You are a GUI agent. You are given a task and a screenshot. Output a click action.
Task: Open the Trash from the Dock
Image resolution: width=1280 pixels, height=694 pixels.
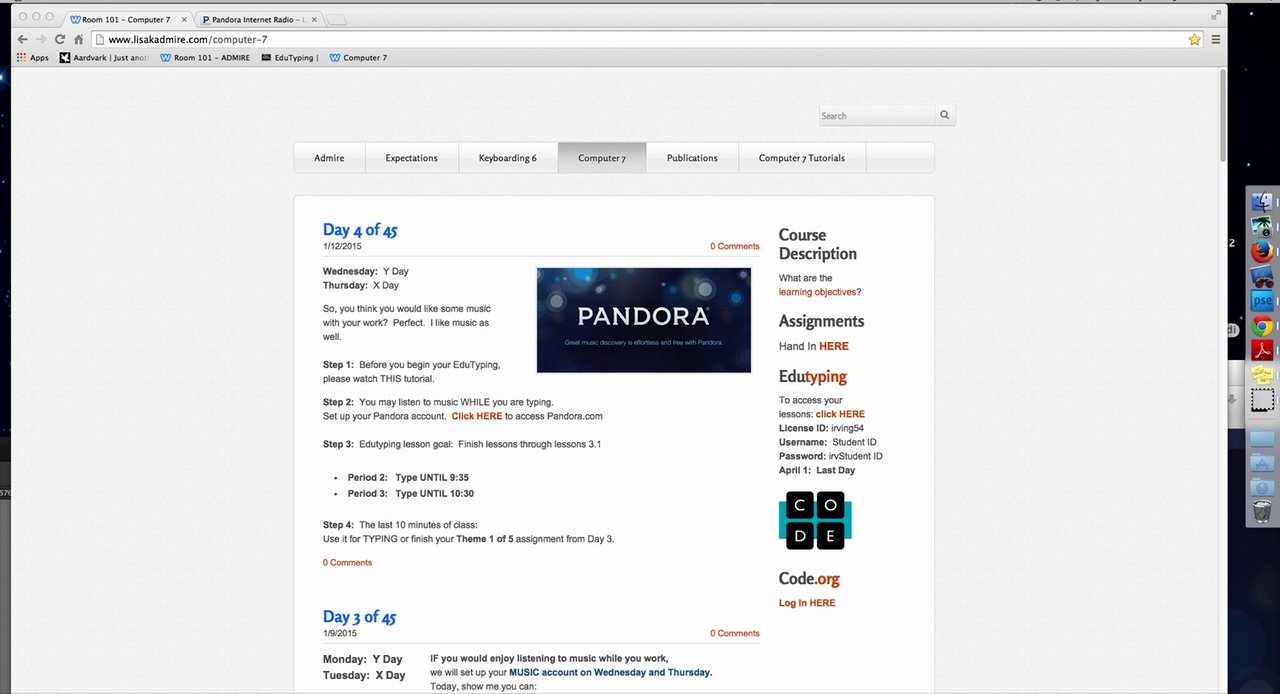pyautogui.click(x=1261, y=511)
